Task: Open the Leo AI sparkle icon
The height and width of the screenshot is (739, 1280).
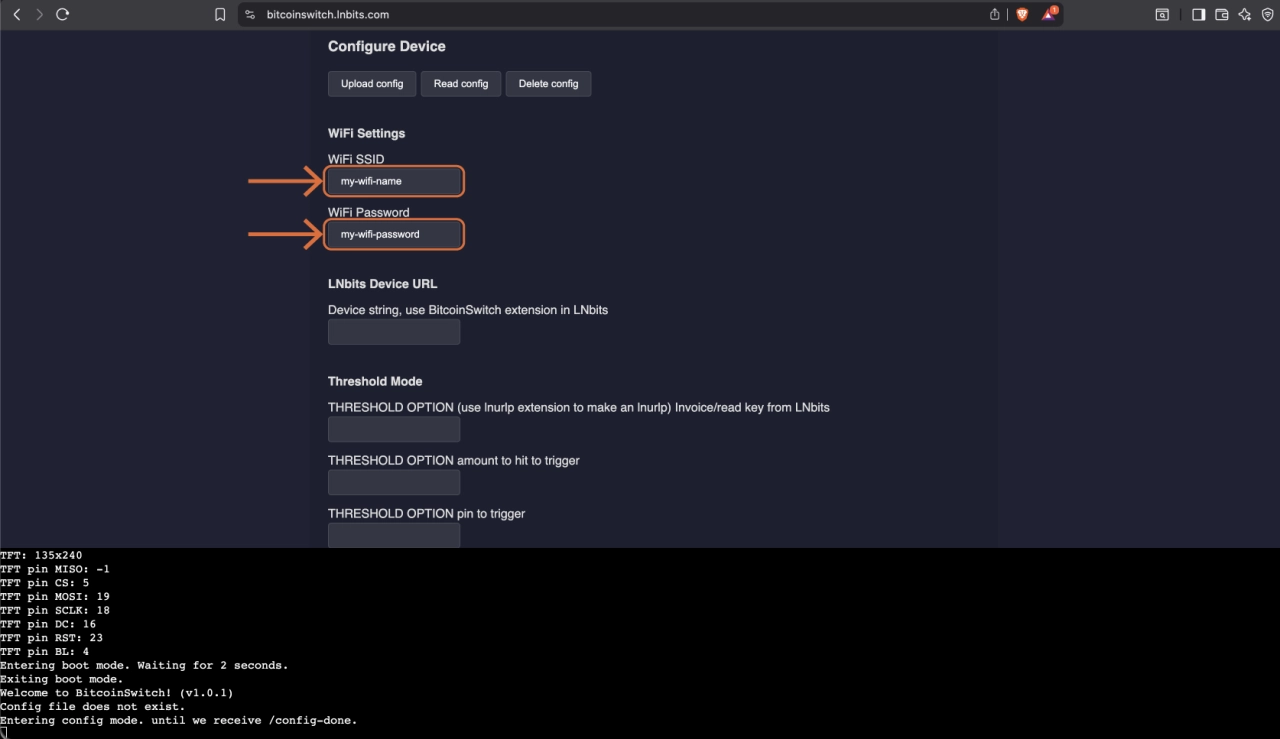Action: pos(1245,15)
